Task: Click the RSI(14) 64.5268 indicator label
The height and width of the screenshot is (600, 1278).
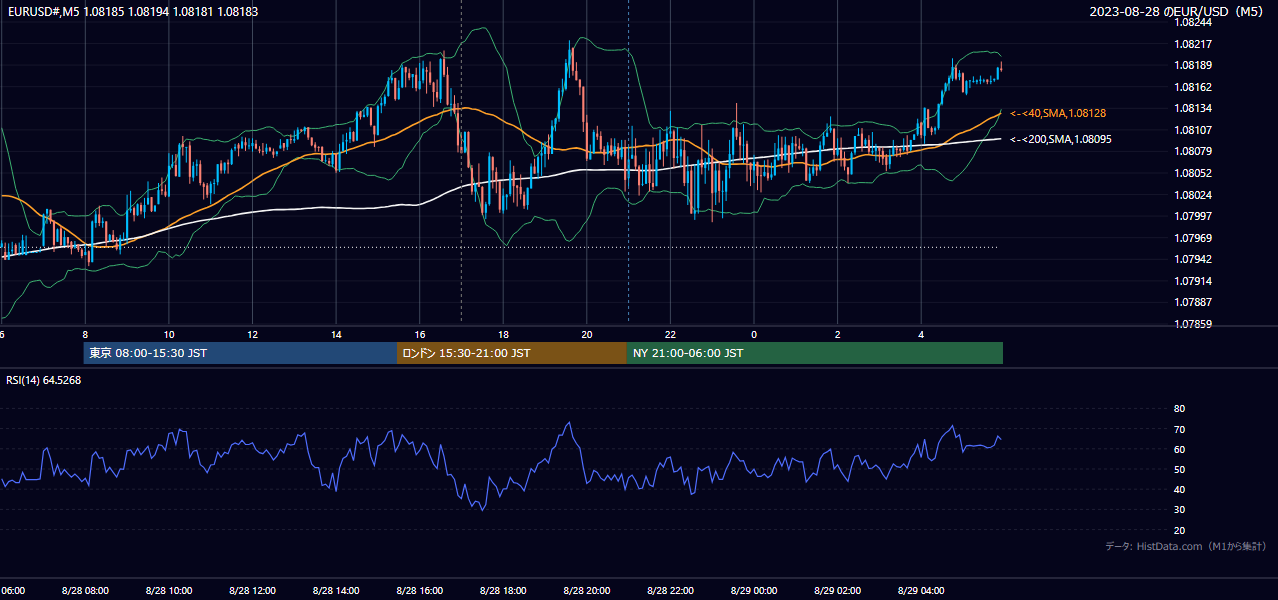Action: coord(44,380)
